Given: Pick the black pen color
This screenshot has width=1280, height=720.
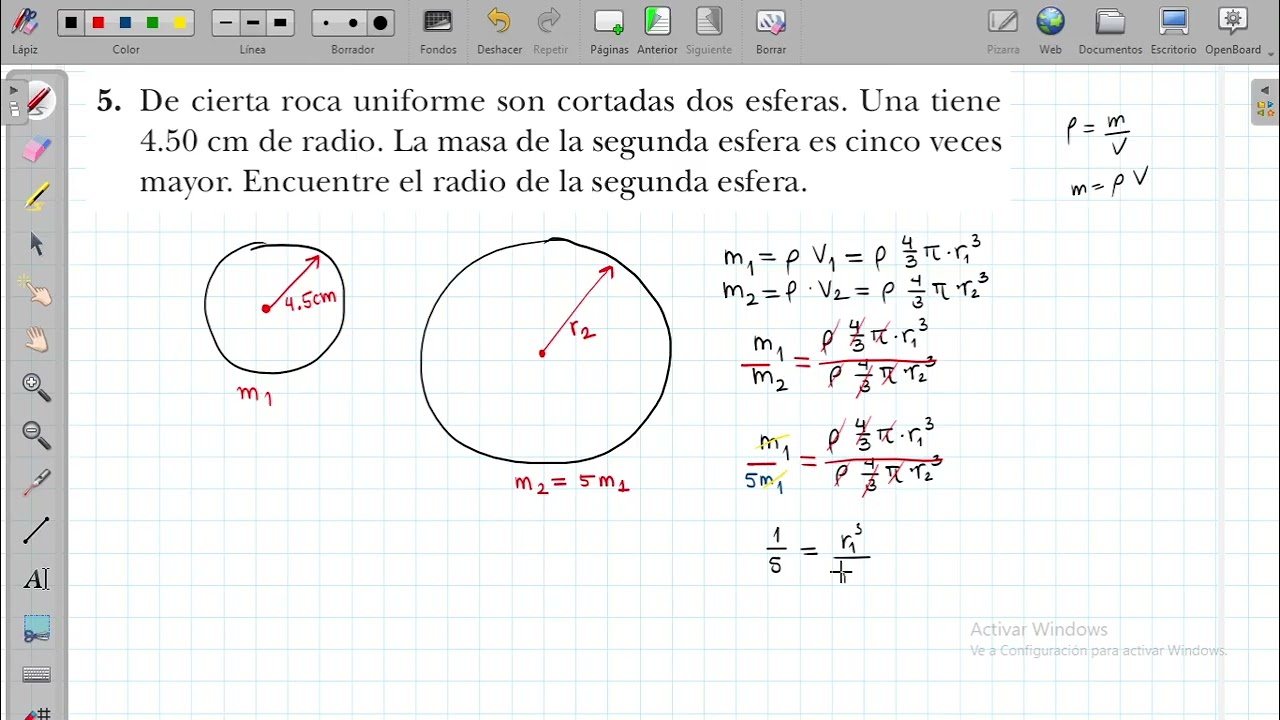Looking at the screenshot, I should point(72,23).
